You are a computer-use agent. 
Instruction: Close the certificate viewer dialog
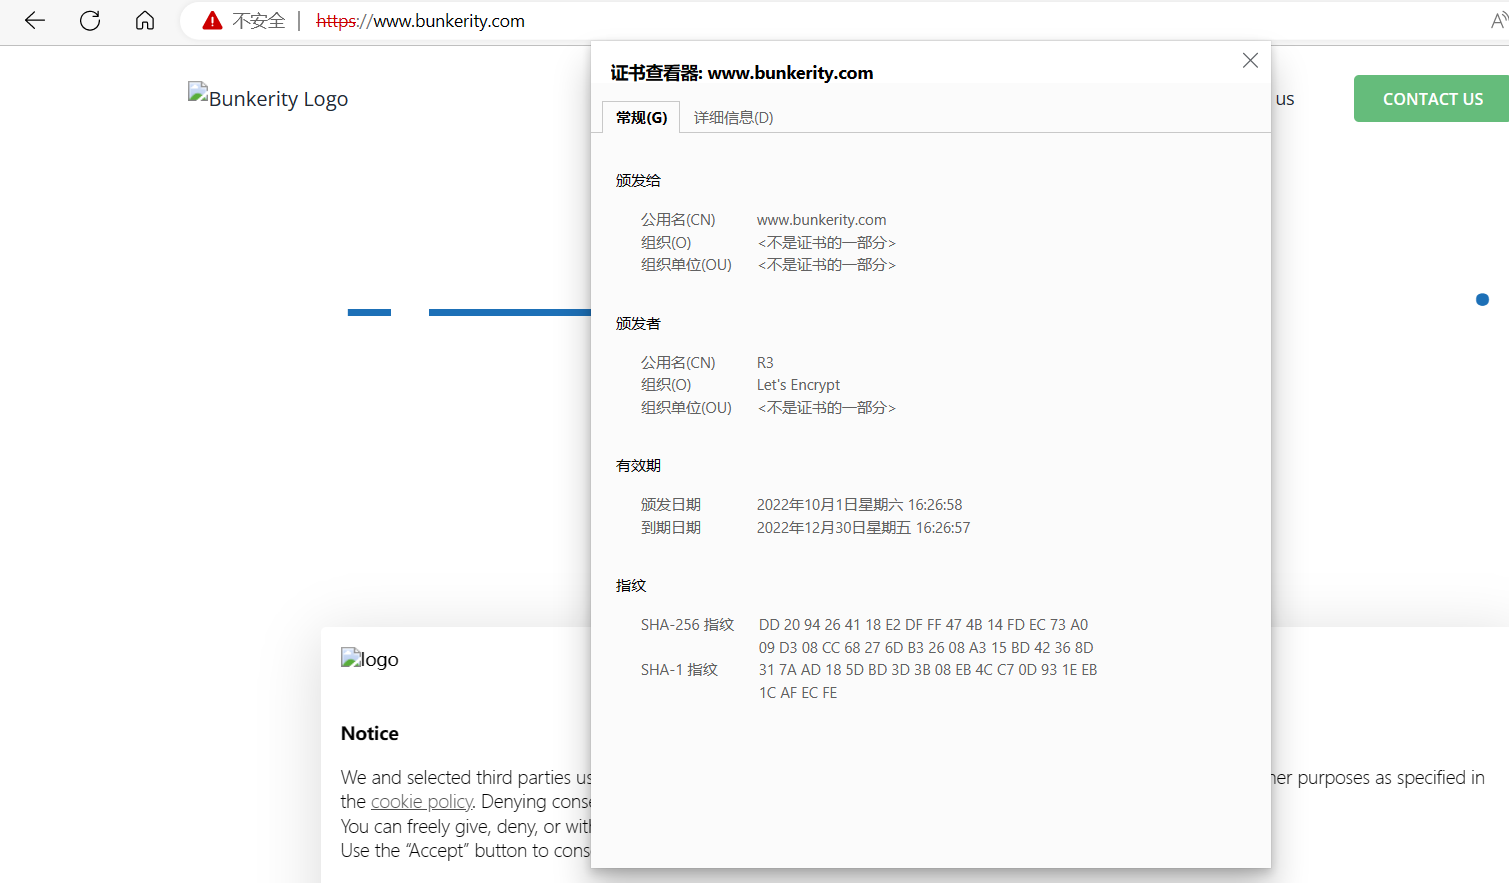pyautogui.click(x=1249, y=60)
